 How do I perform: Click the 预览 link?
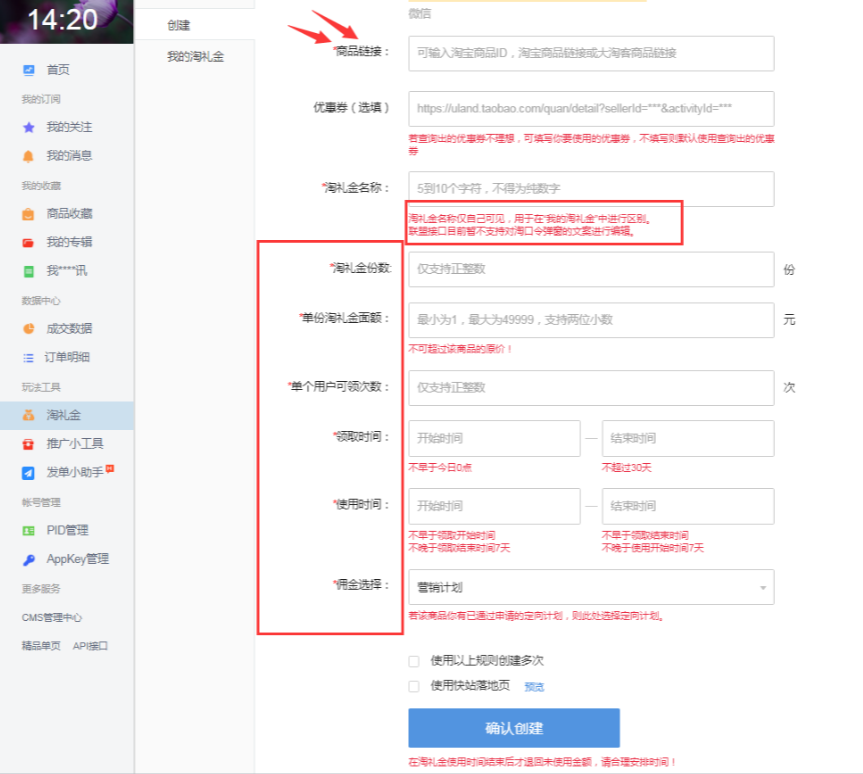[534, 687]
